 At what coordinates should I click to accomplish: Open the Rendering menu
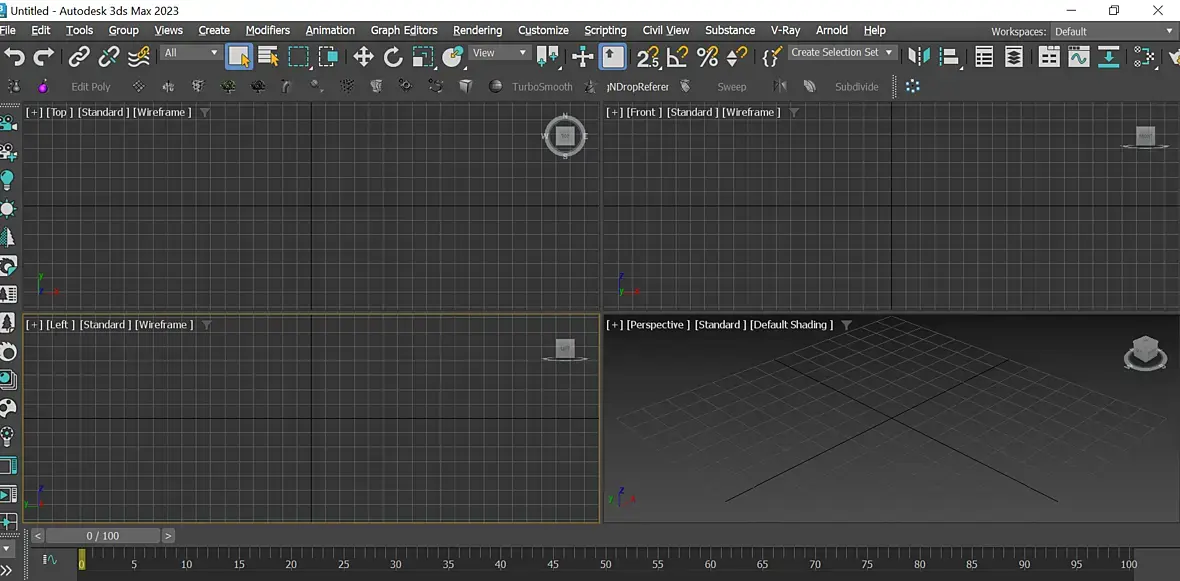pos(477,30)
